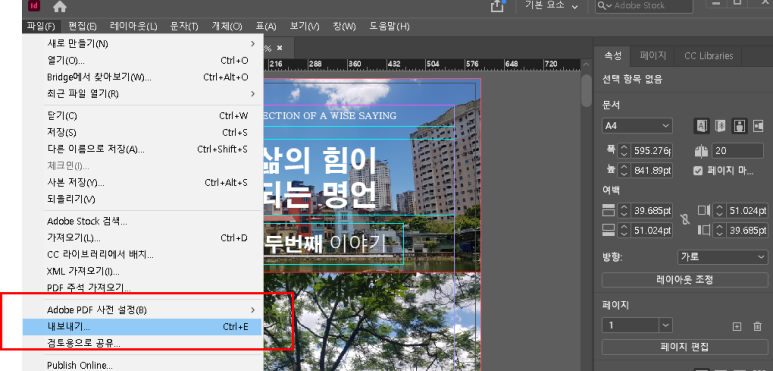Click the bottom margin icon
Screen dimensions: 773x371
608,230
